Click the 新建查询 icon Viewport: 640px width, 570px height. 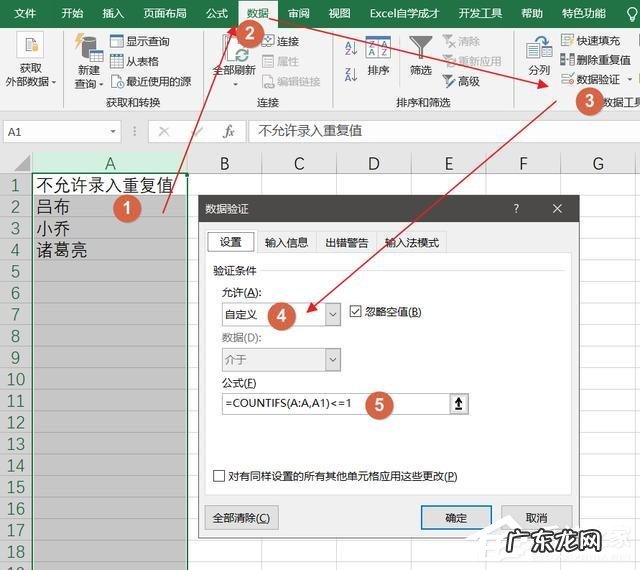click(89, 48)
